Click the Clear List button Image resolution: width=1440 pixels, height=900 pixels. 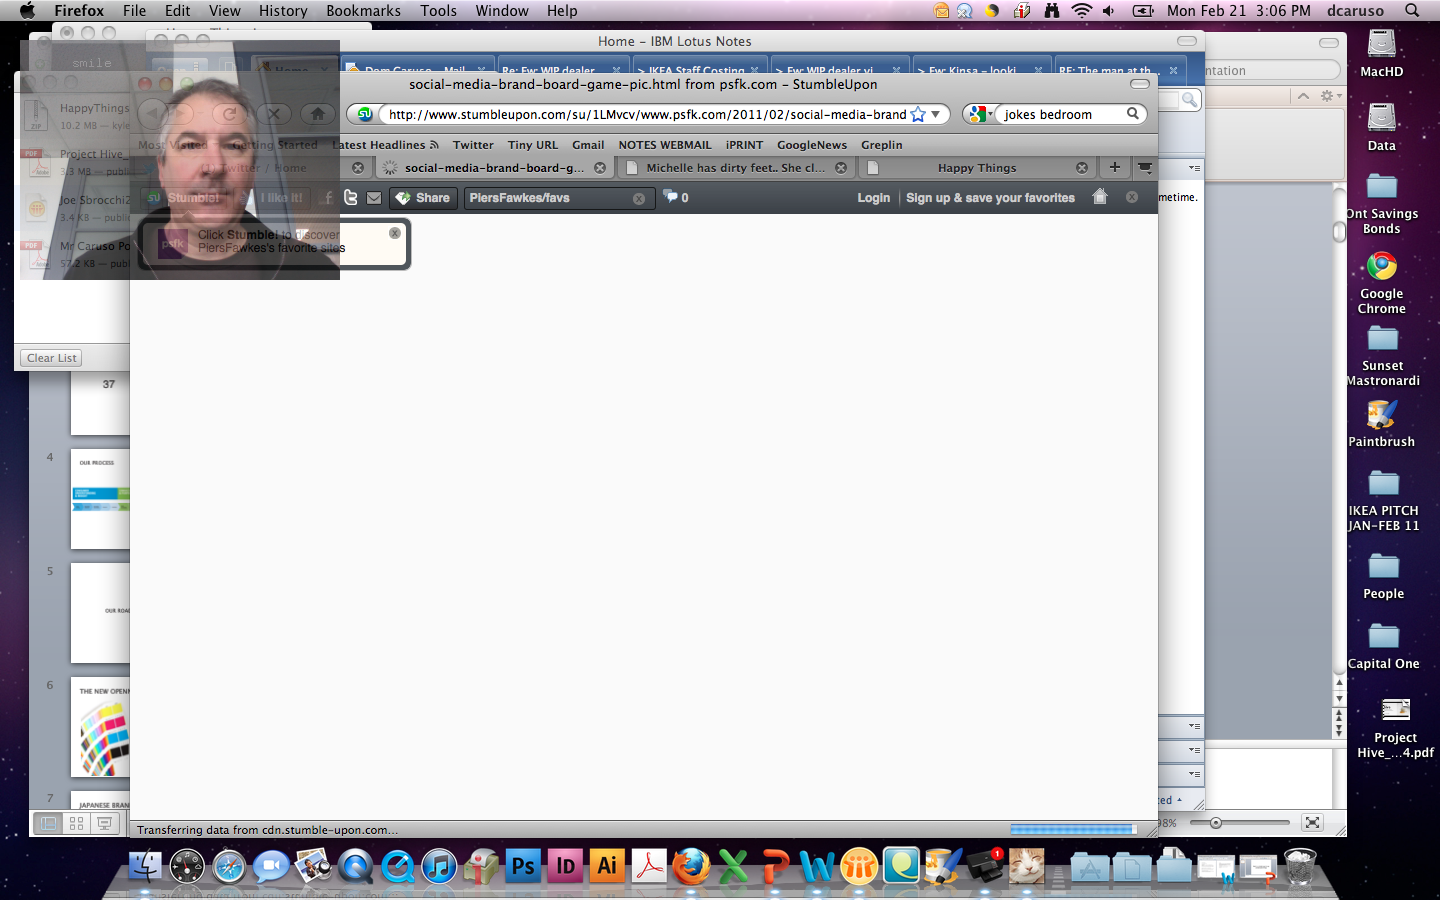pos(52,358)
